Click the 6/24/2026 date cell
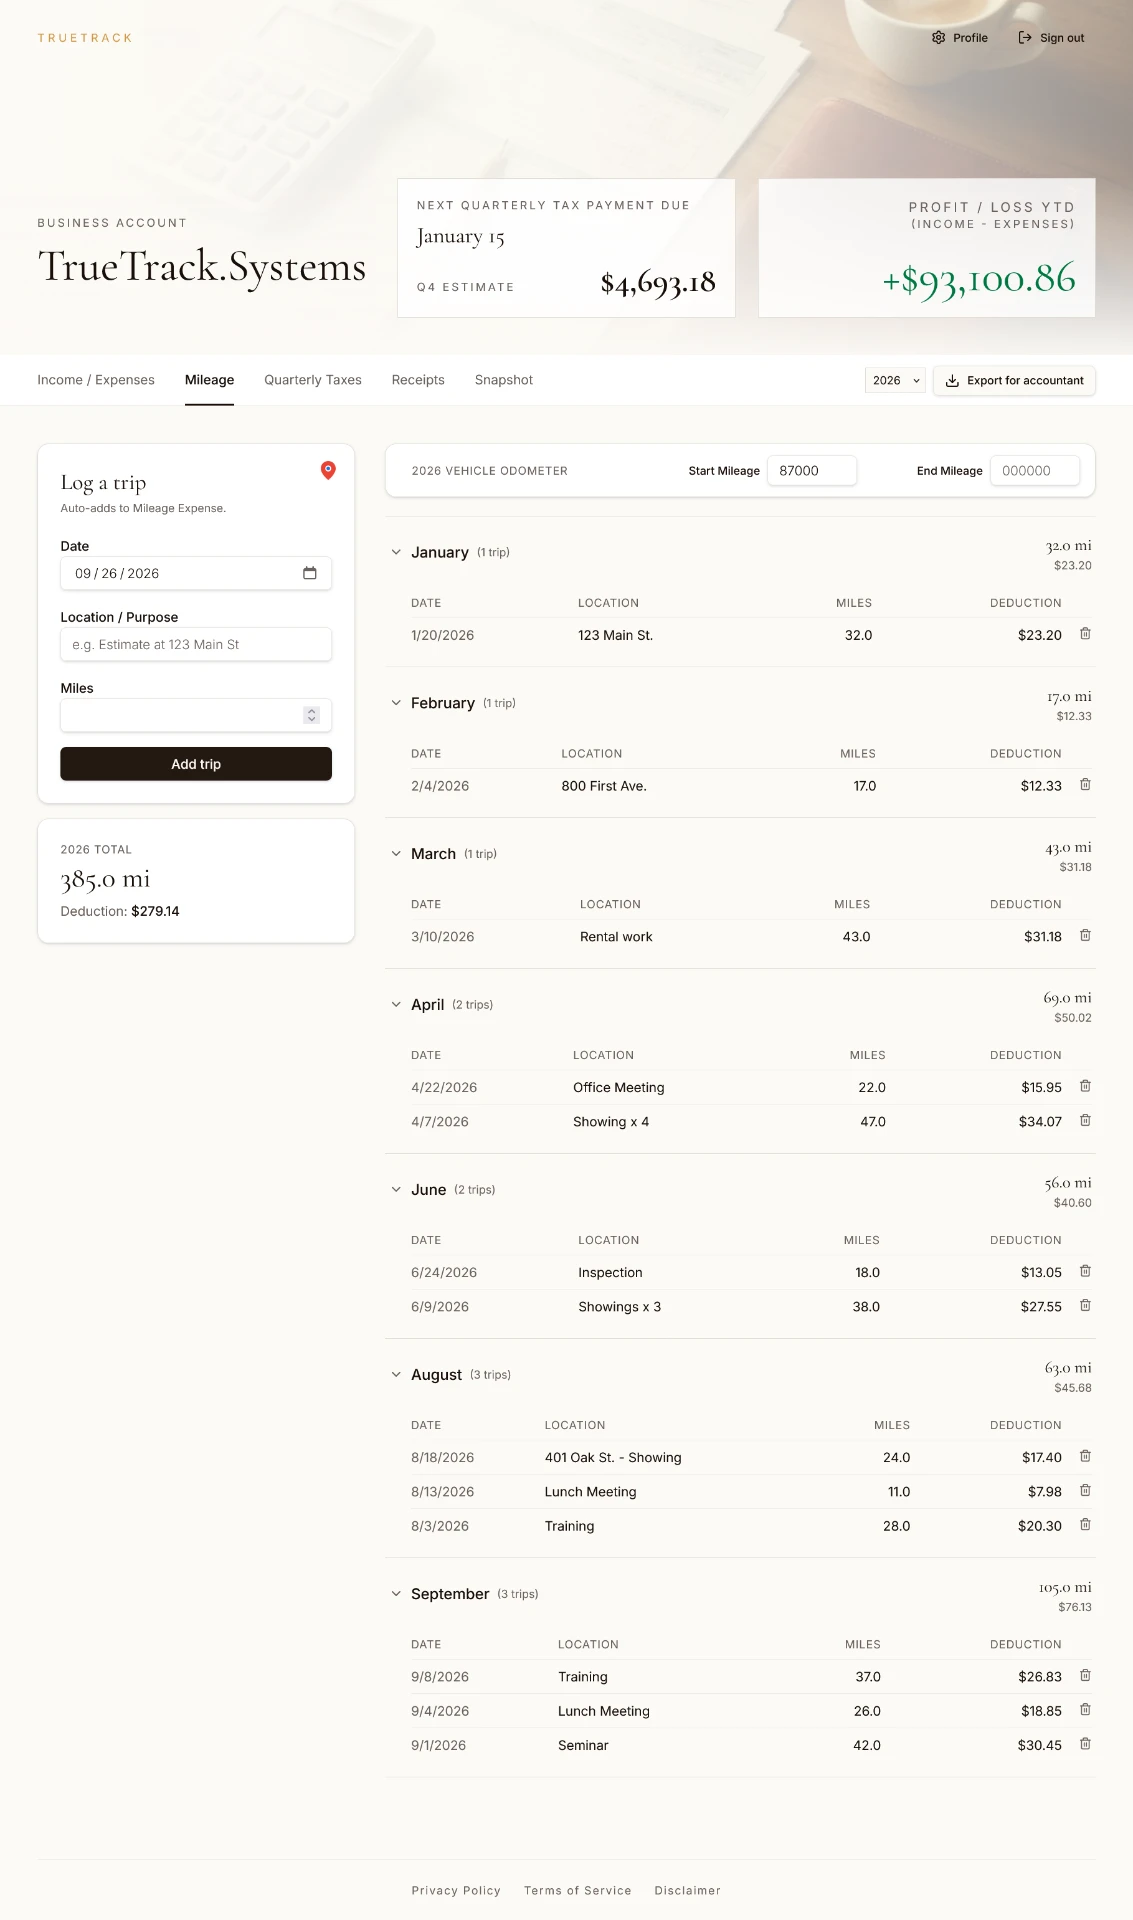This screenshot has height=1920, width=1133. pos(444,1272)
